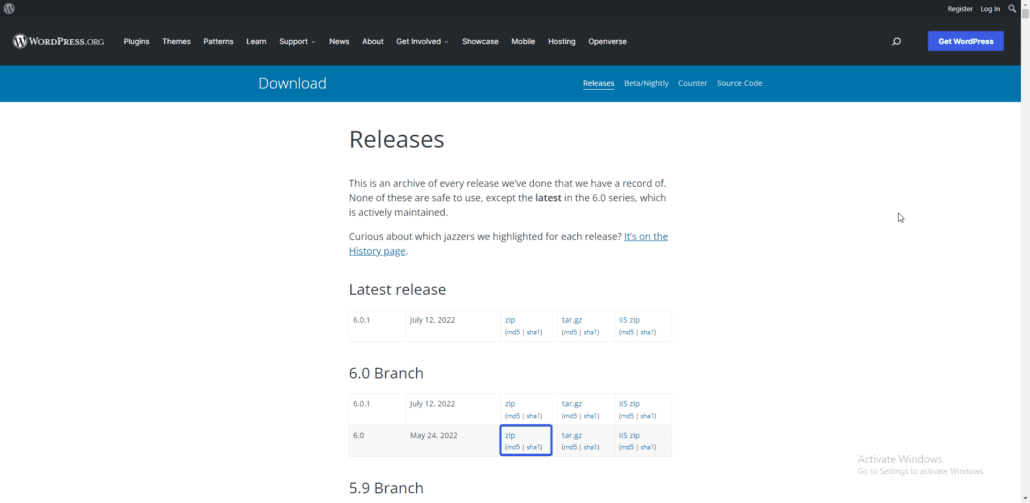Download 6.0.1 tar.gz in 6.0 Branch
This screenshot has height=503, width=1030.
pyautogui.click(x=571, y=404)
